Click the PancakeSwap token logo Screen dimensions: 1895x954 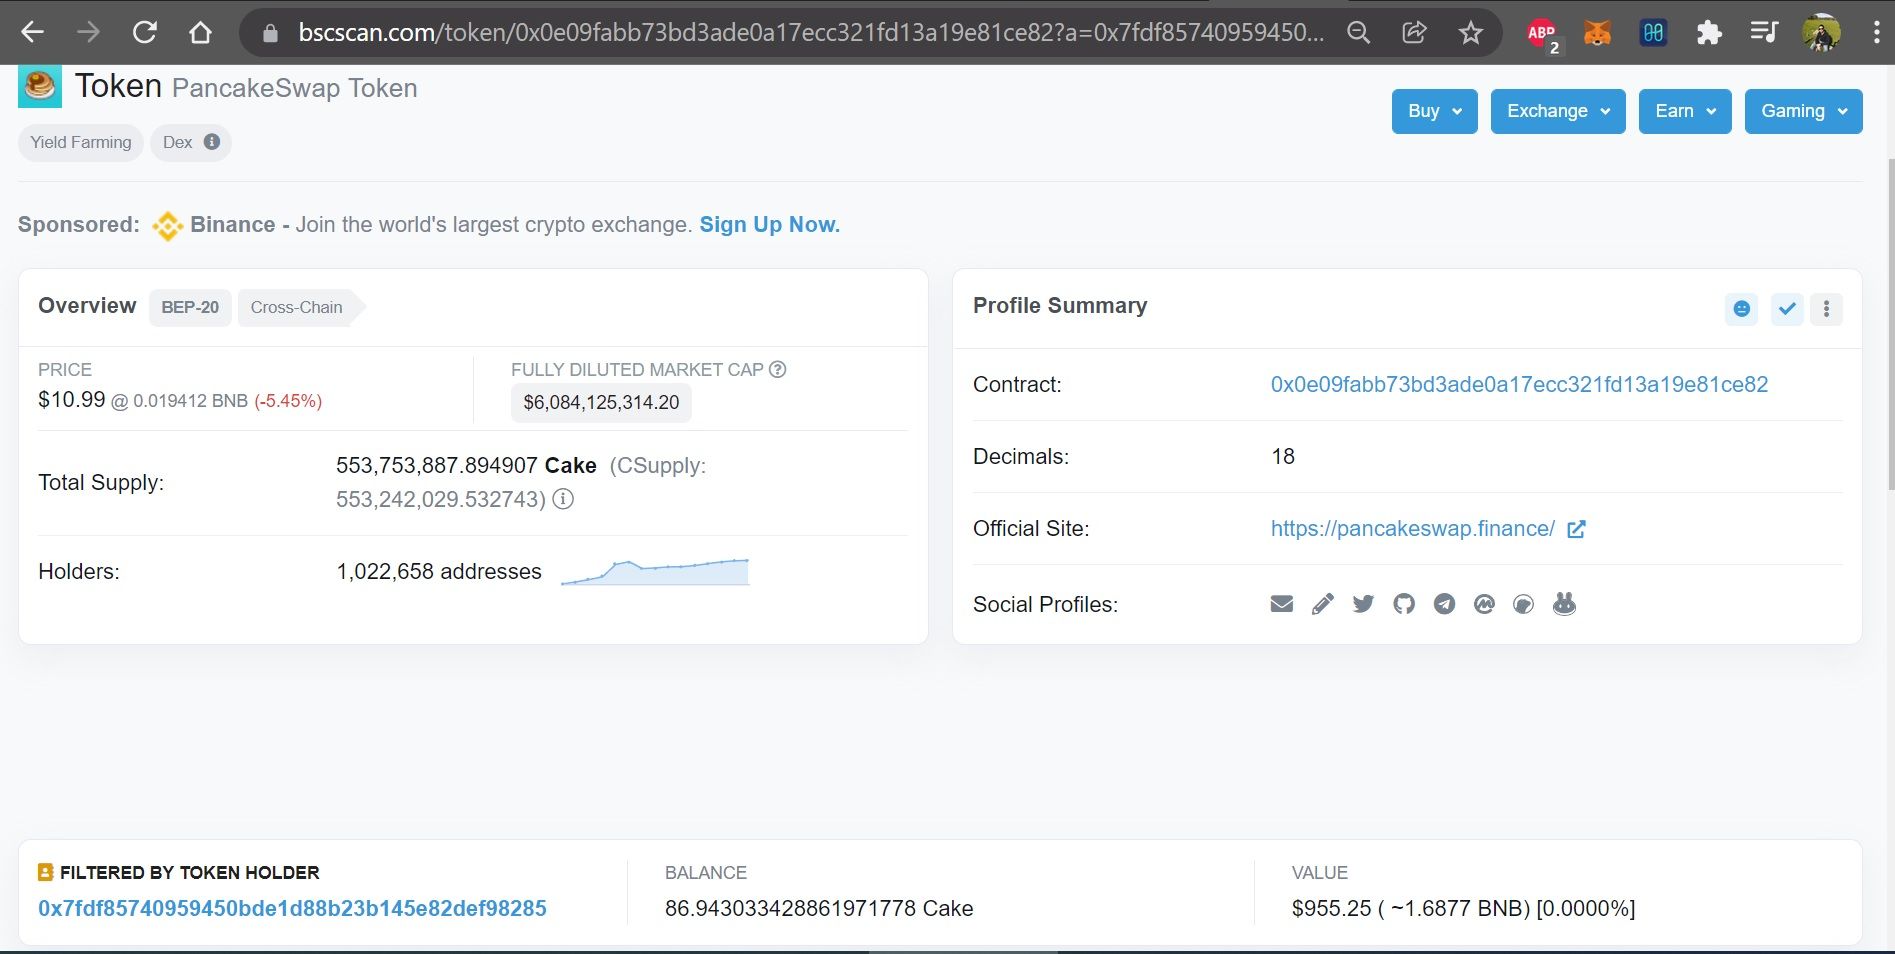pyautogui.click(x=40, y=86)
